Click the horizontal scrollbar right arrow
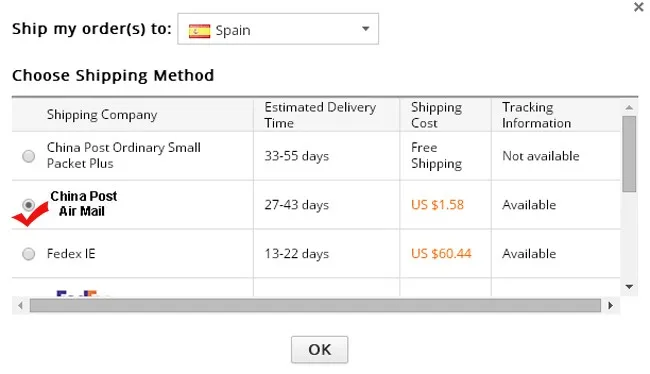This screenshot has height=374, width=650. click(610, 306)
